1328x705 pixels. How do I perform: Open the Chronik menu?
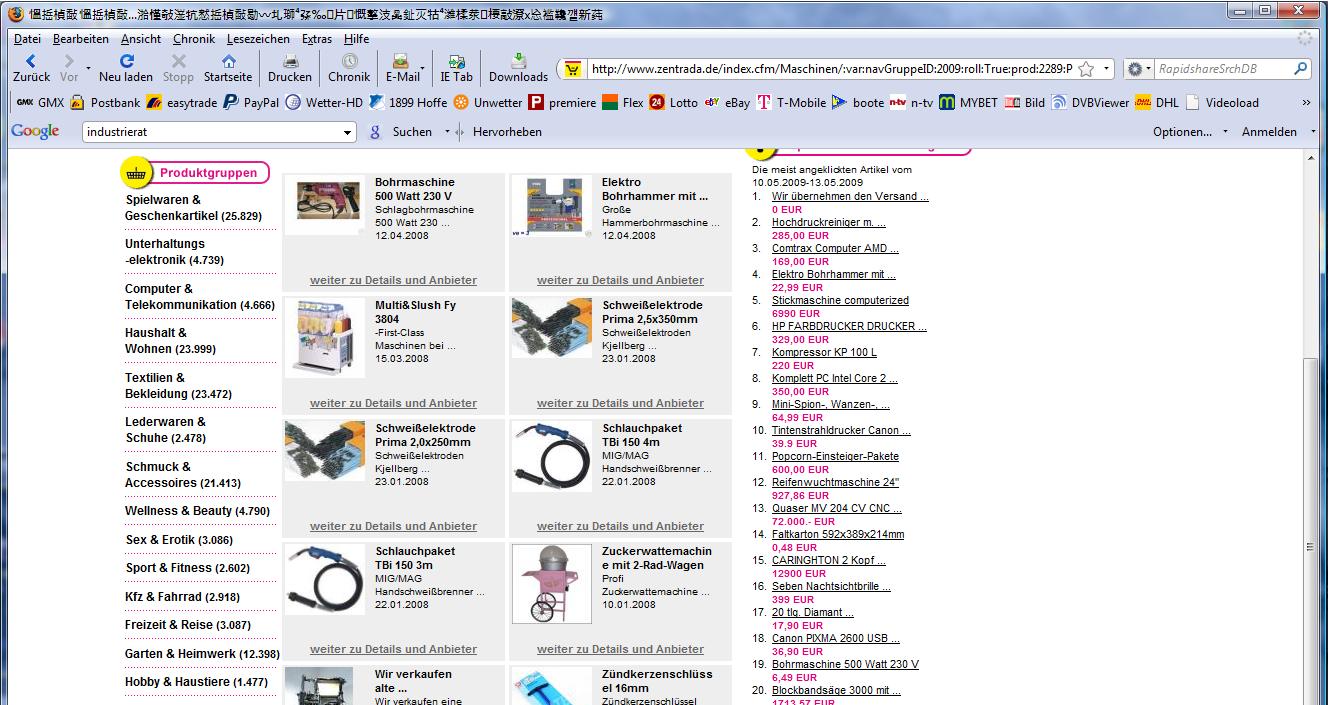[x=194, y=39]
